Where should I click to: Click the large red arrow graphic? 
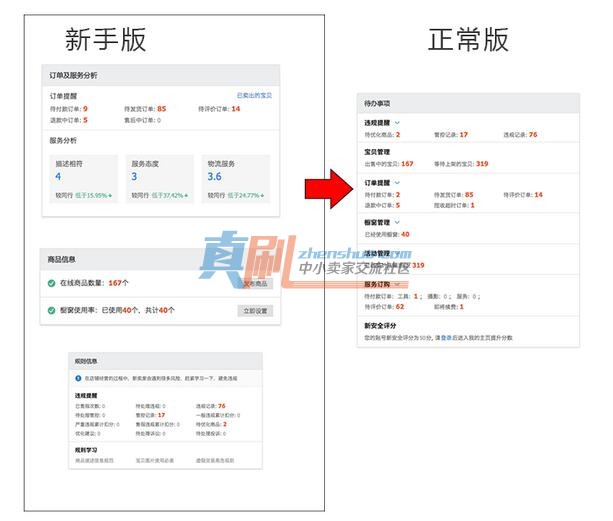coord(329,189)
